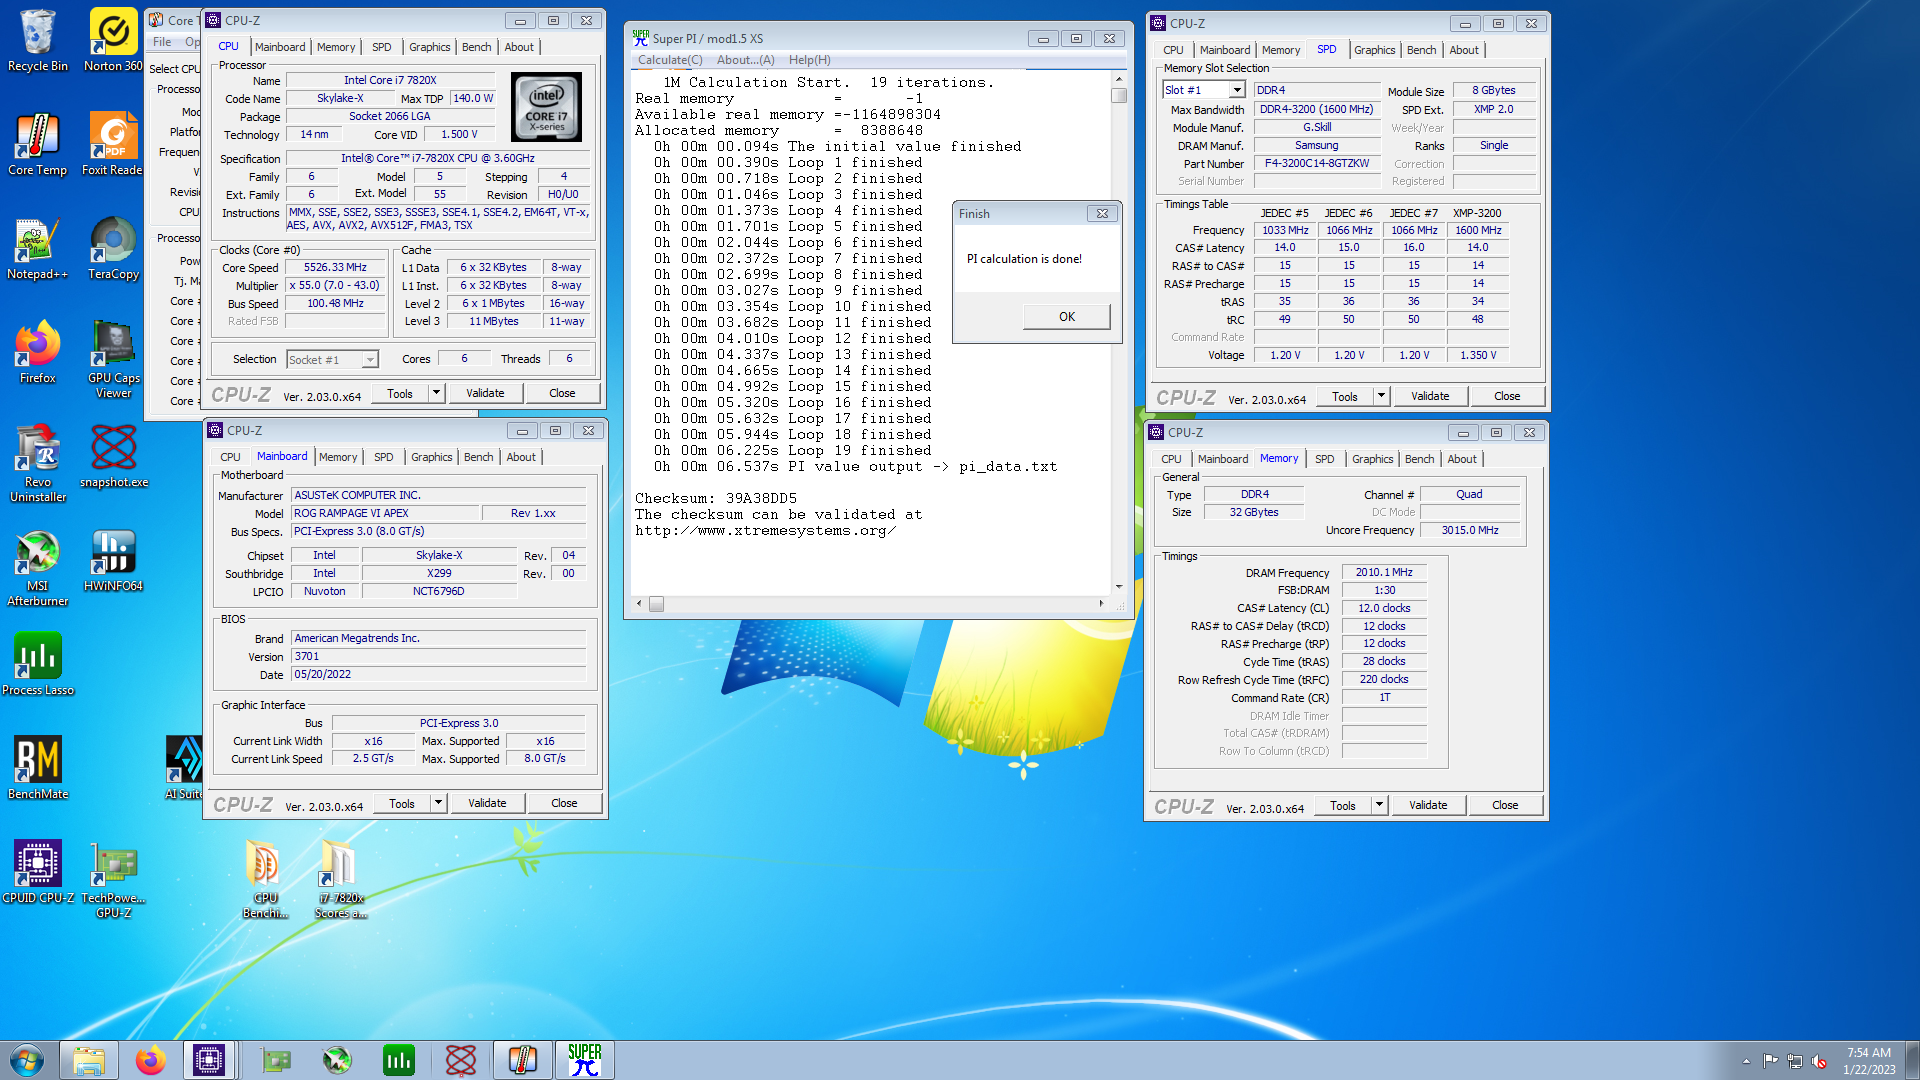1920x1080 pixels.
Task: Launch MSI Afterburner shortcut
Action: [x=37, y=567]
